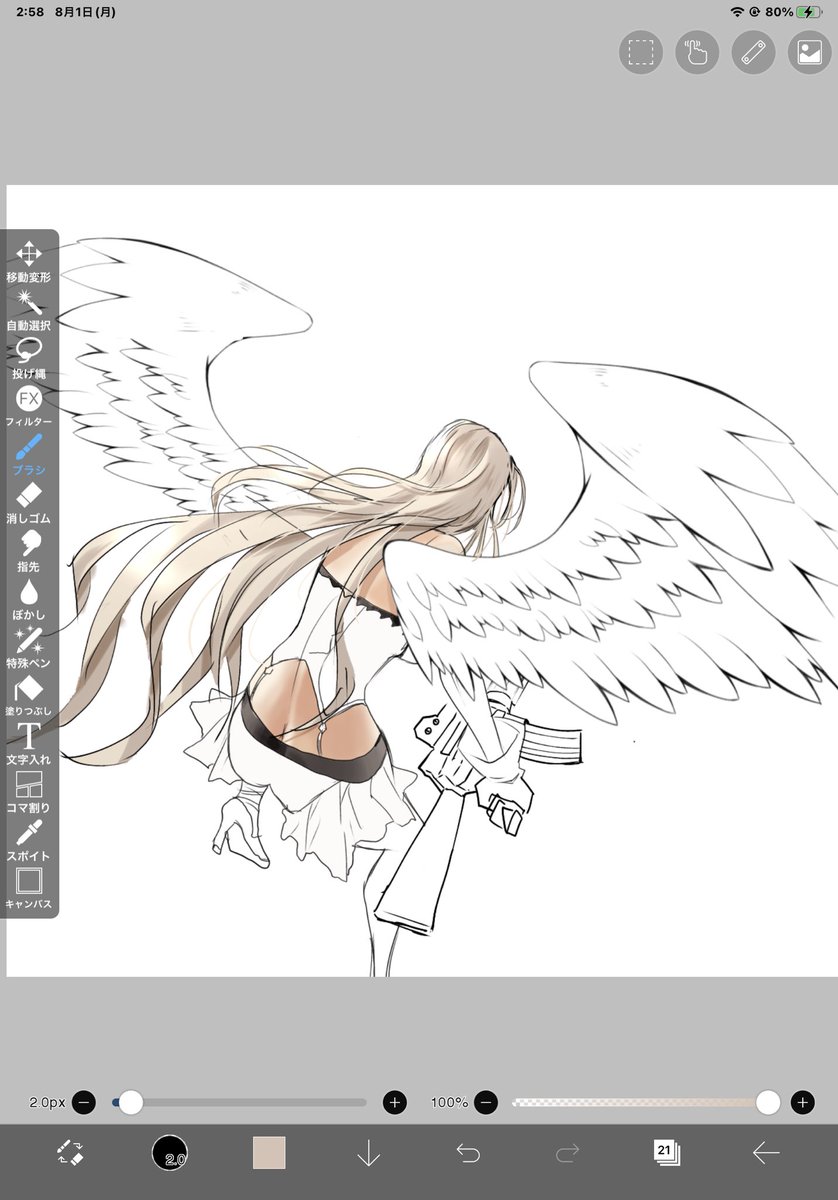838x1200 pixels.
Task: Select the Eraser (消しゴム) tool
Action: click(28, 503)
